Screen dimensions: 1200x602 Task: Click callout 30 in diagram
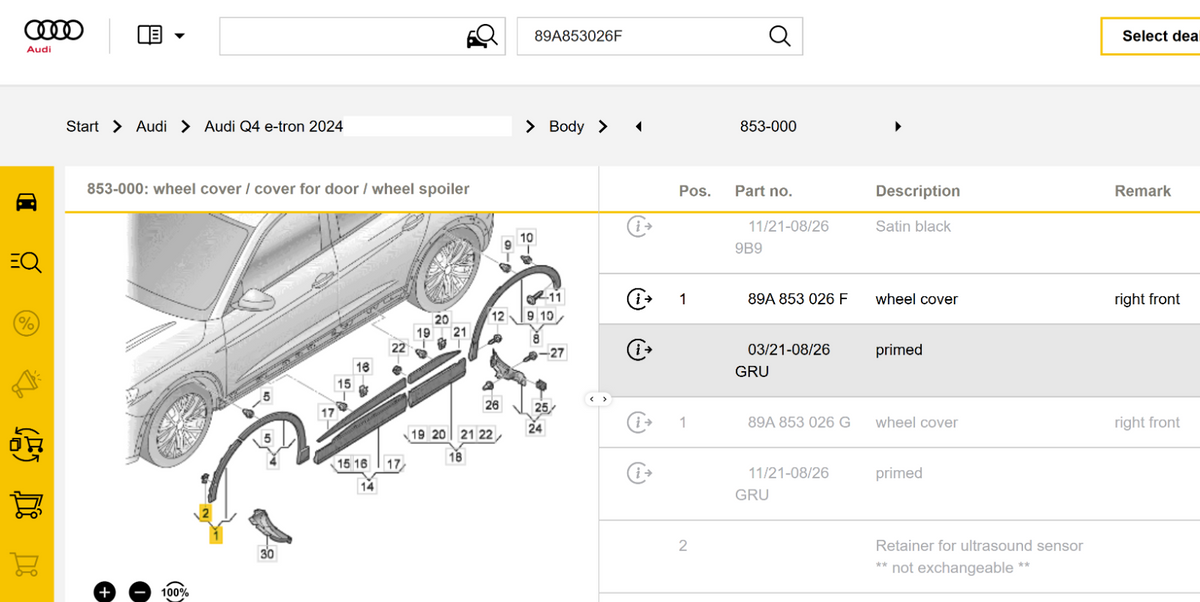click(x=267, y=554)
